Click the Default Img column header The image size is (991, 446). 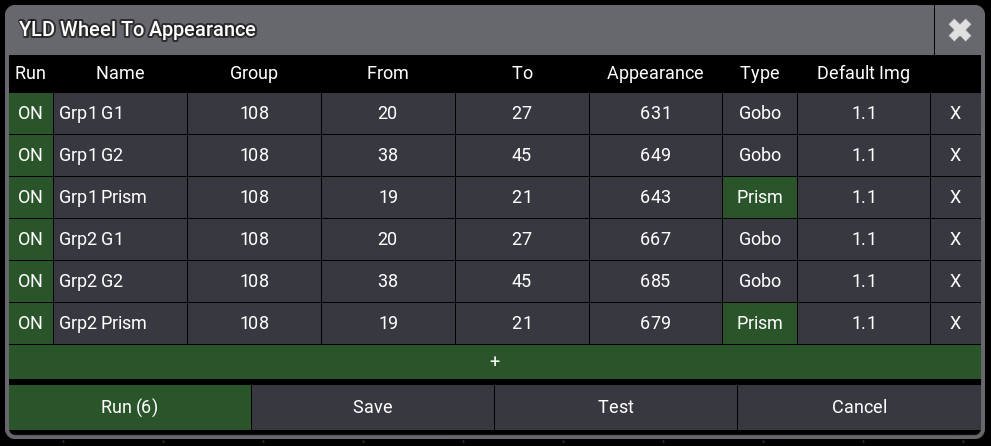(863, 73)
